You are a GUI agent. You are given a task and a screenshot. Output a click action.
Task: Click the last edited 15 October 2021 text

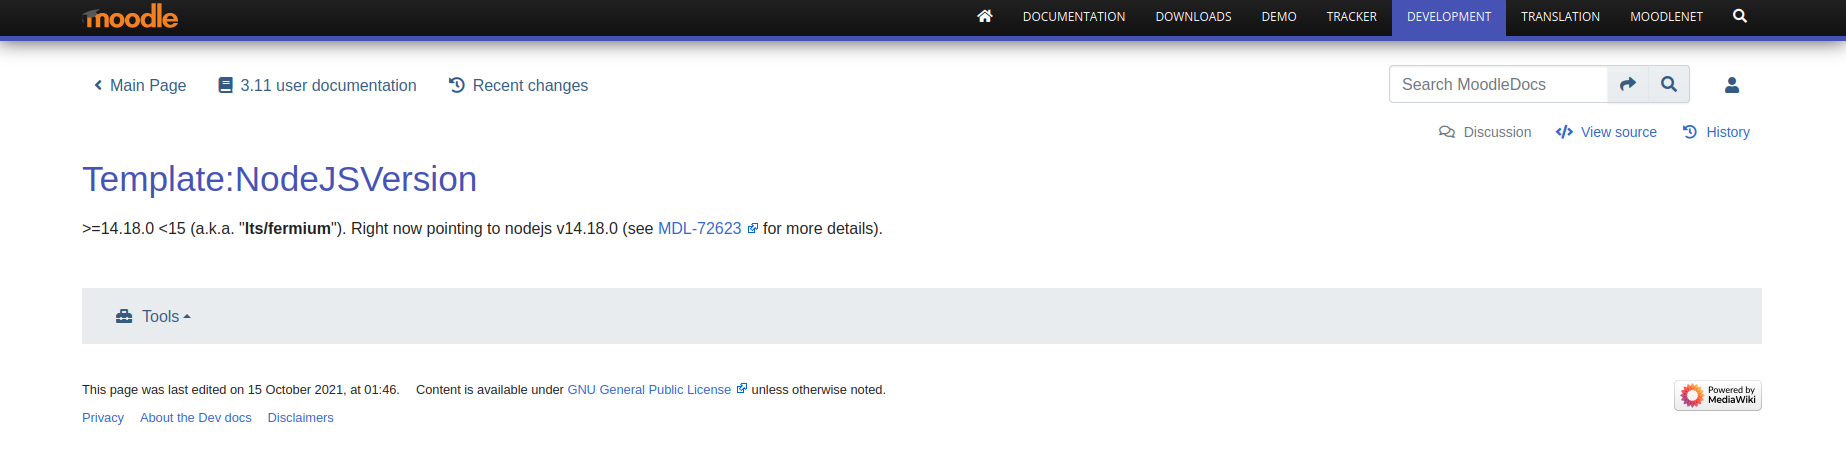coord(241,390)
